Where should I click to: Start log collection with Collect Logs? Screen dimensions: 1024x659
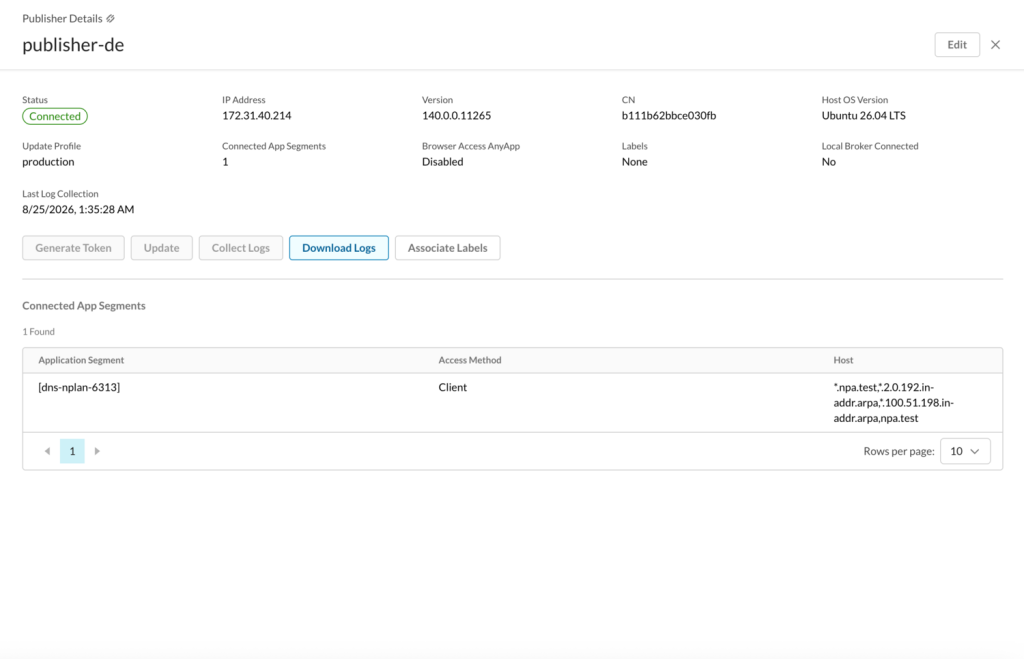(240, 248)
